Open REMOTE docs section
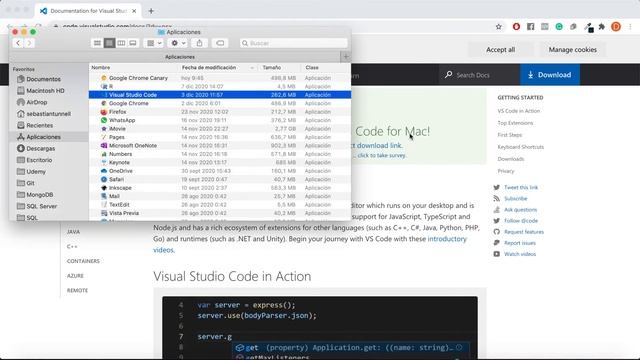 77,291
